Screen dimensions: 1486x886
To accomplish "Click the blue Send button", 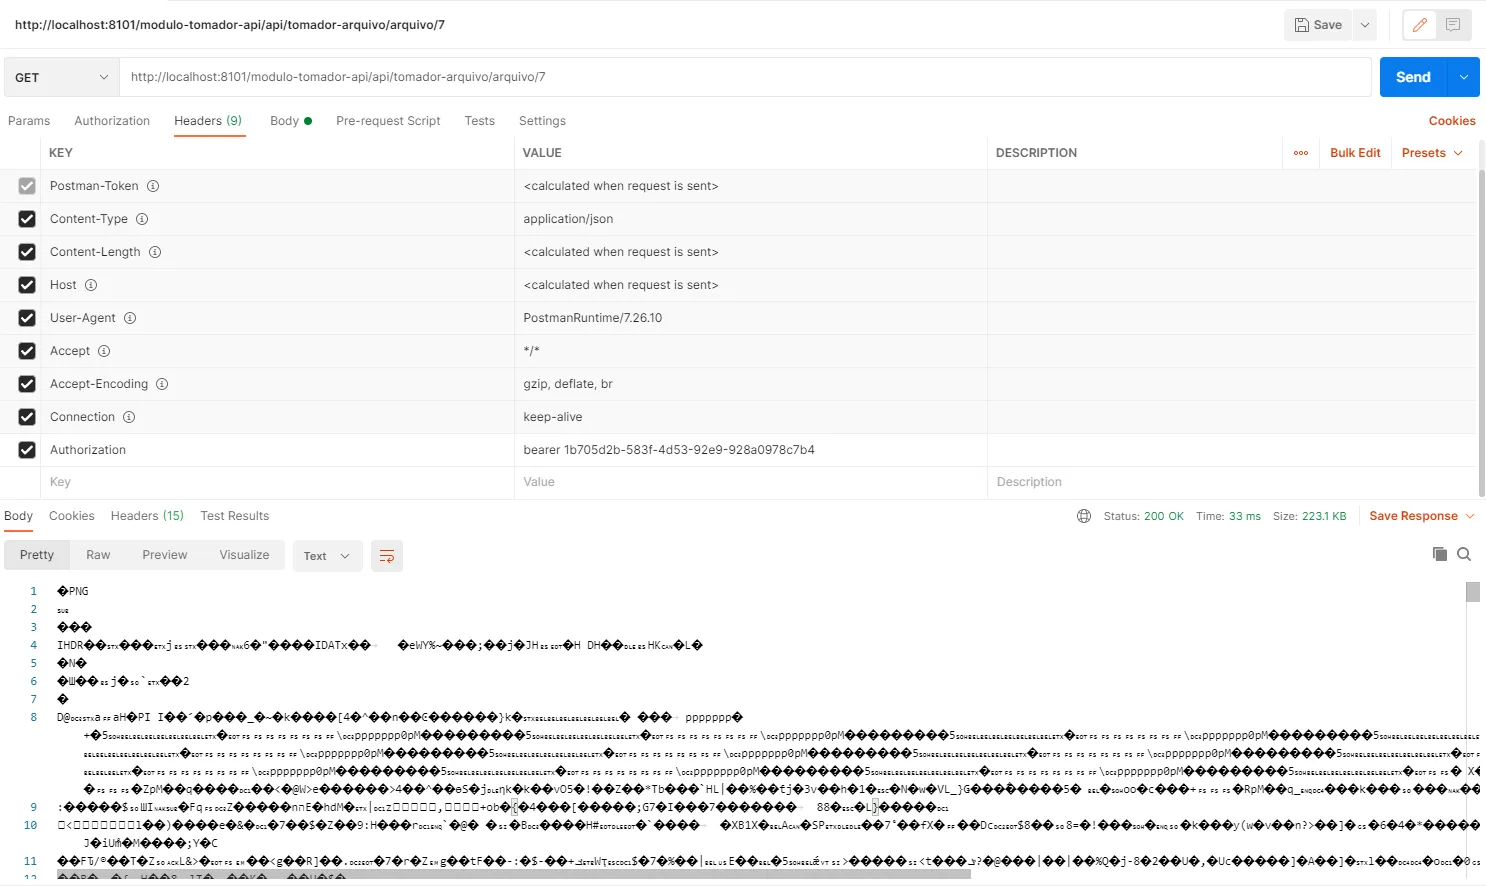I will point(1412,77).
